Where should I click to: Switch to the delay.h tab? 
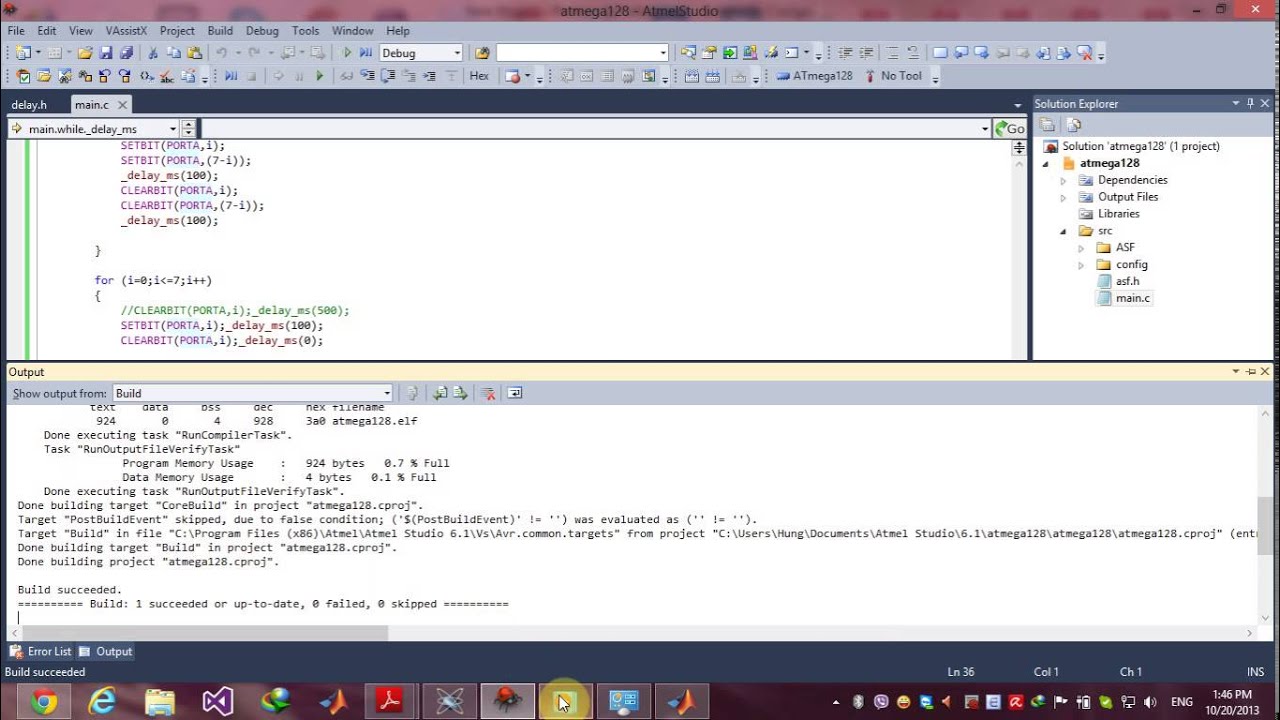29,104
